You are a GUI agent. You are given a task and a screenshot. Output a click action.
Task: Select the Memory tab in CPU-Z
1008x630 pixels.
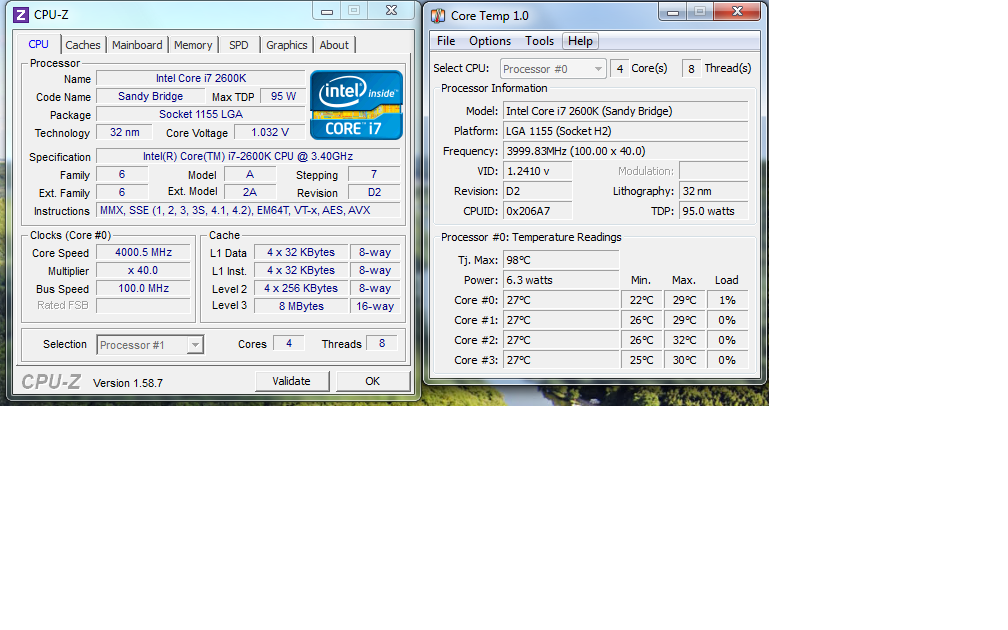click(x=193, y=45)
